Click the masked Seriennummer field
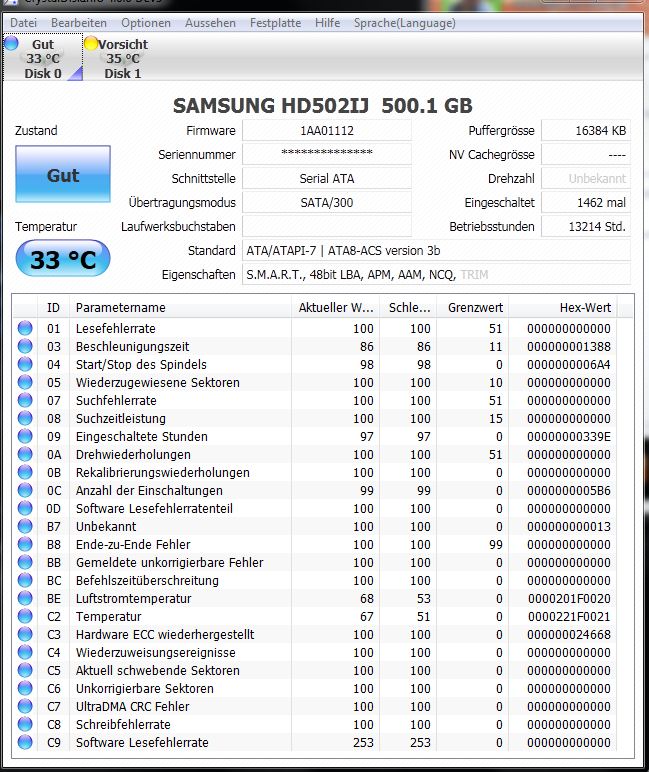This screenshot has width=649, height=772. point(326,154)
